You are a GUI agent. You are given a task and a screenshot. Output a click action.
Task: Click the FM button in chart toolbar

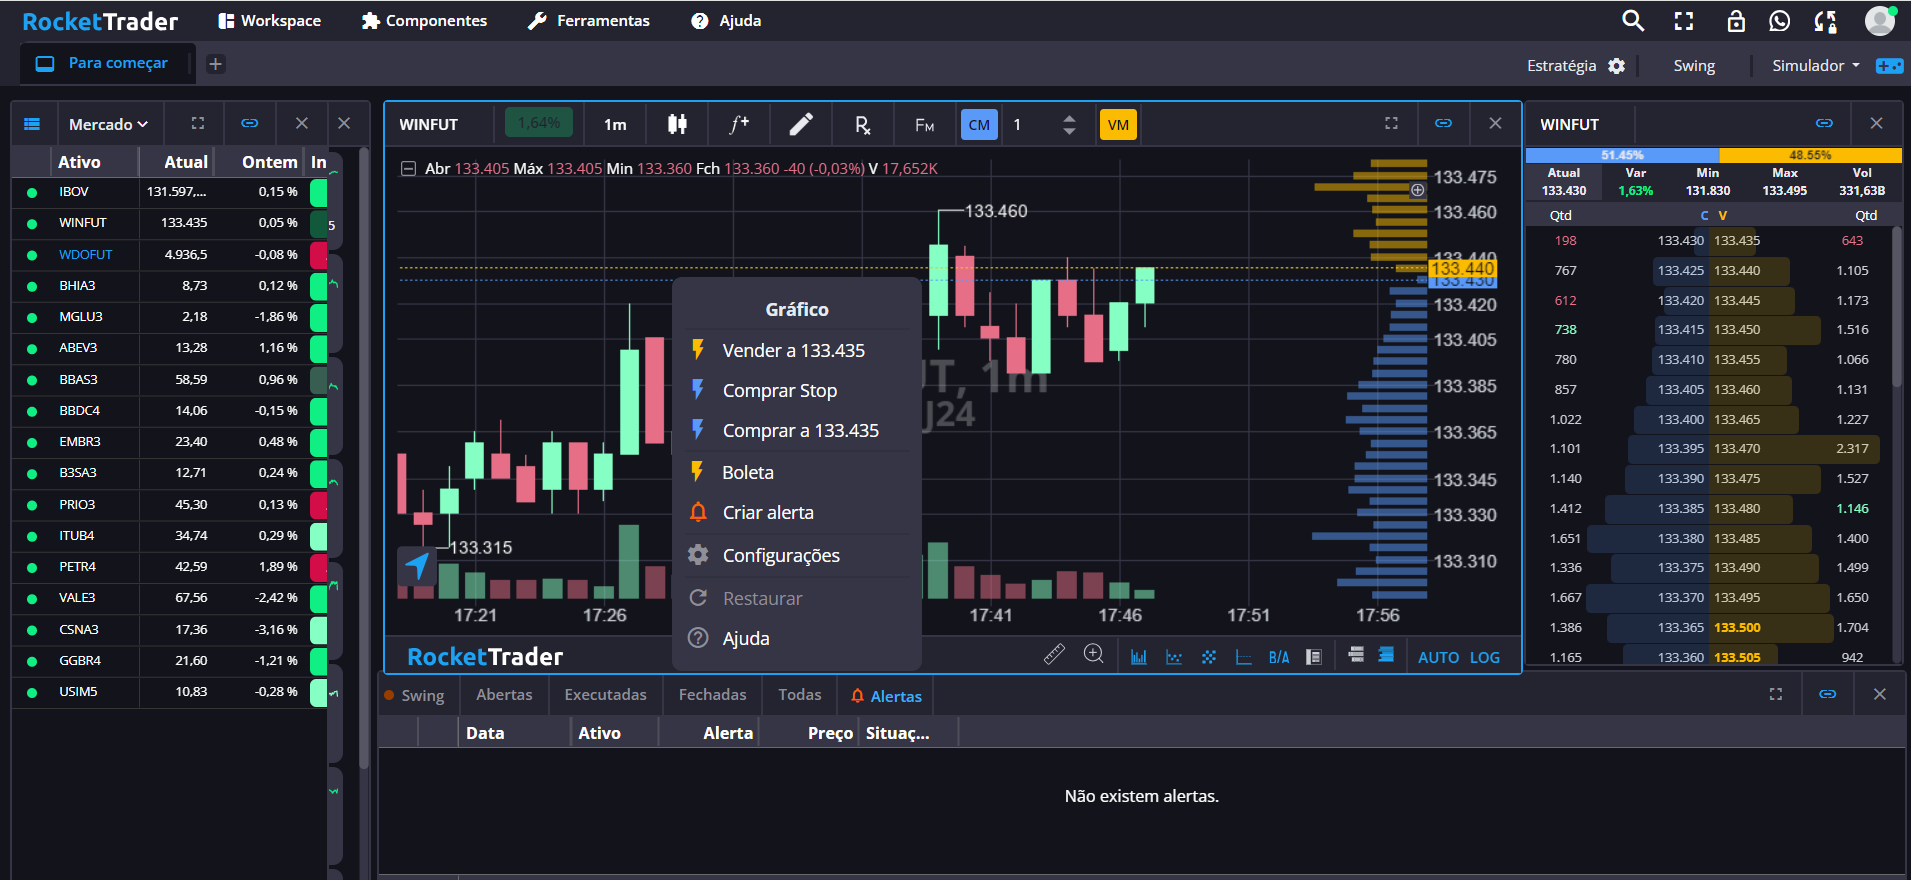(x=924, y=125)
